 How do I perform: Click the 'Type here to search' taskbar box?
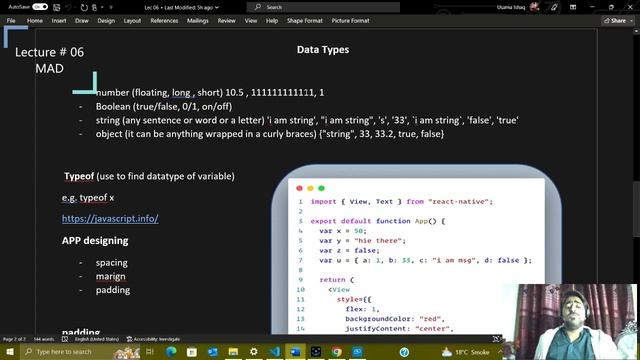(80, 351)
